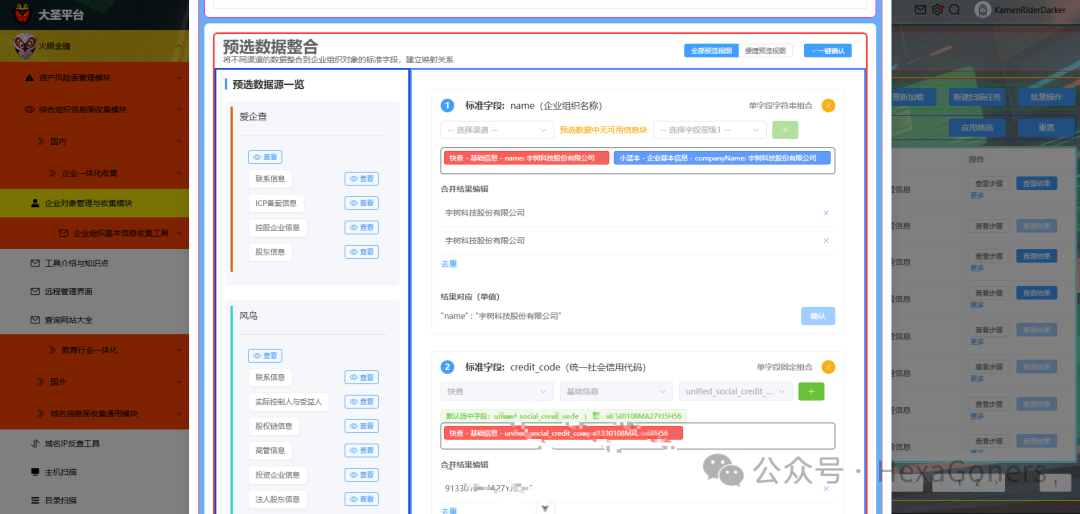Open the 选择渠道 dropdown for name field
The image size is (1080, 514).
click(x=497, y=130)
